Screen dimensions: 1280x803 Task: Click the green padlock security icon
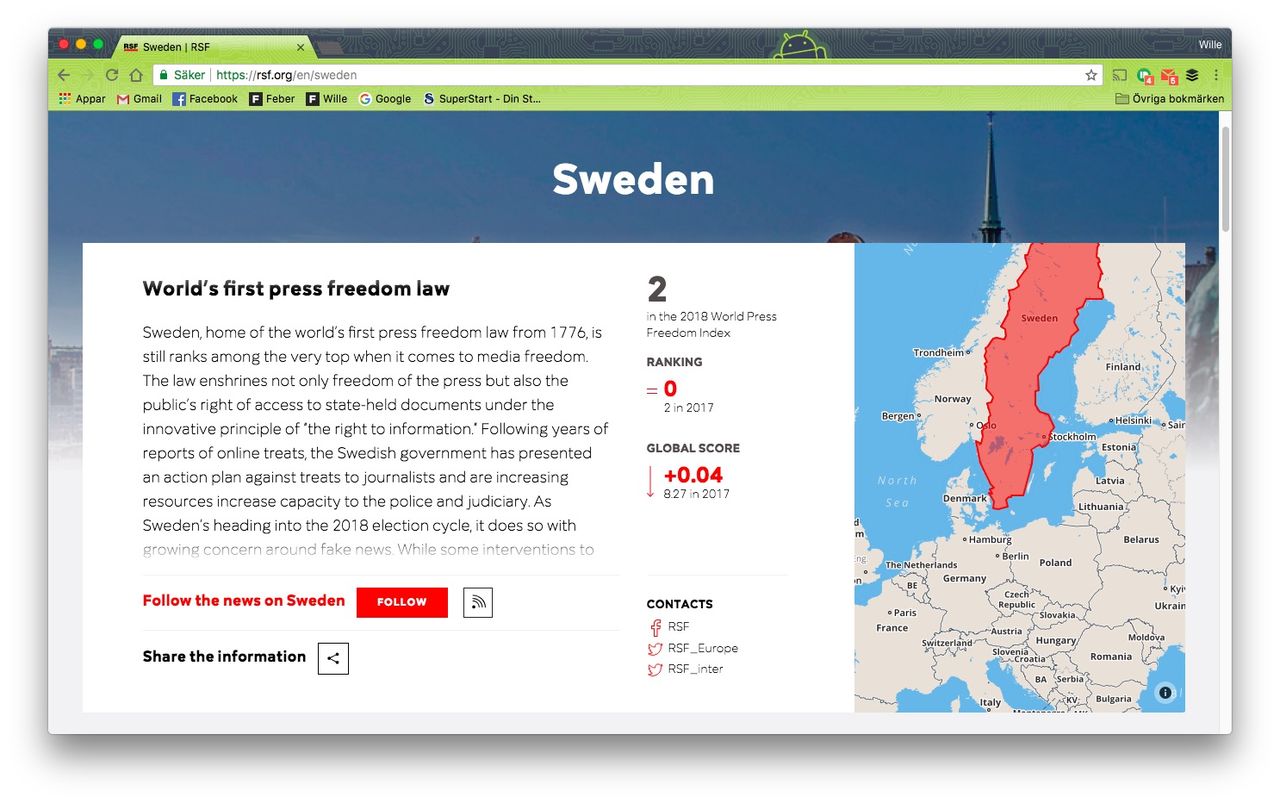click(x=162, y=75)
